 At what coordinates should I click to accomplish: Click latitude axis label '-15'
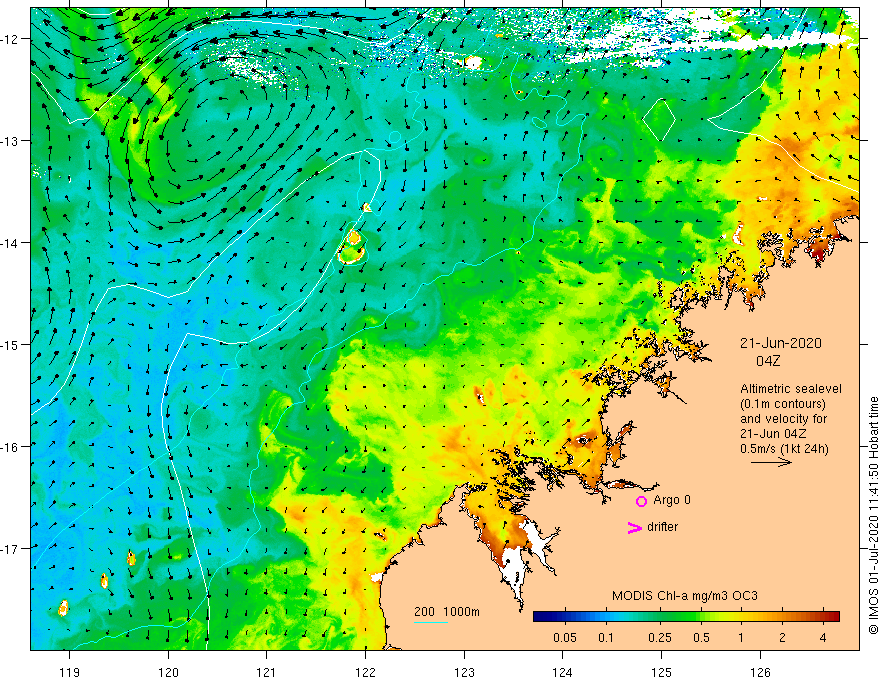10,345
